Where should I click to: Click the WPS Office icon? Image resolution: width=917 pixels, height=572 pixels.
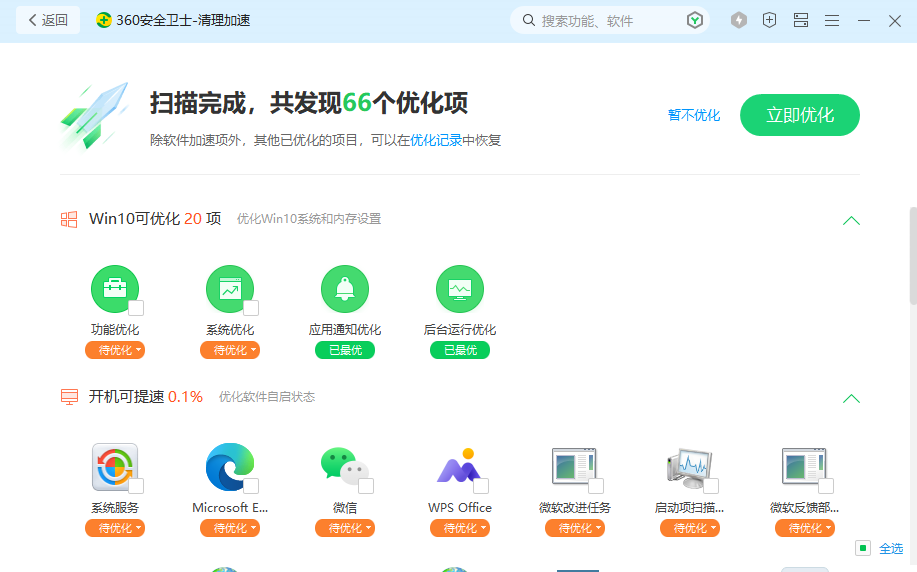click(460, 467)
